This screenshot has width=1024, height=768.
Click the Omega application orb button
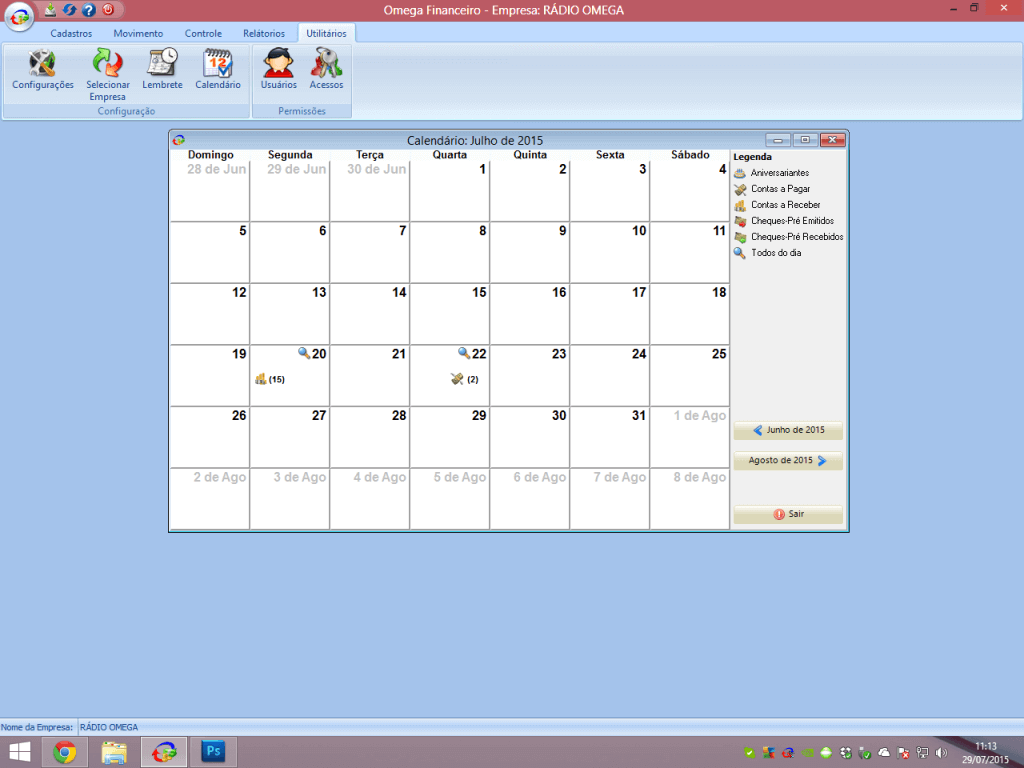(20, 17)
